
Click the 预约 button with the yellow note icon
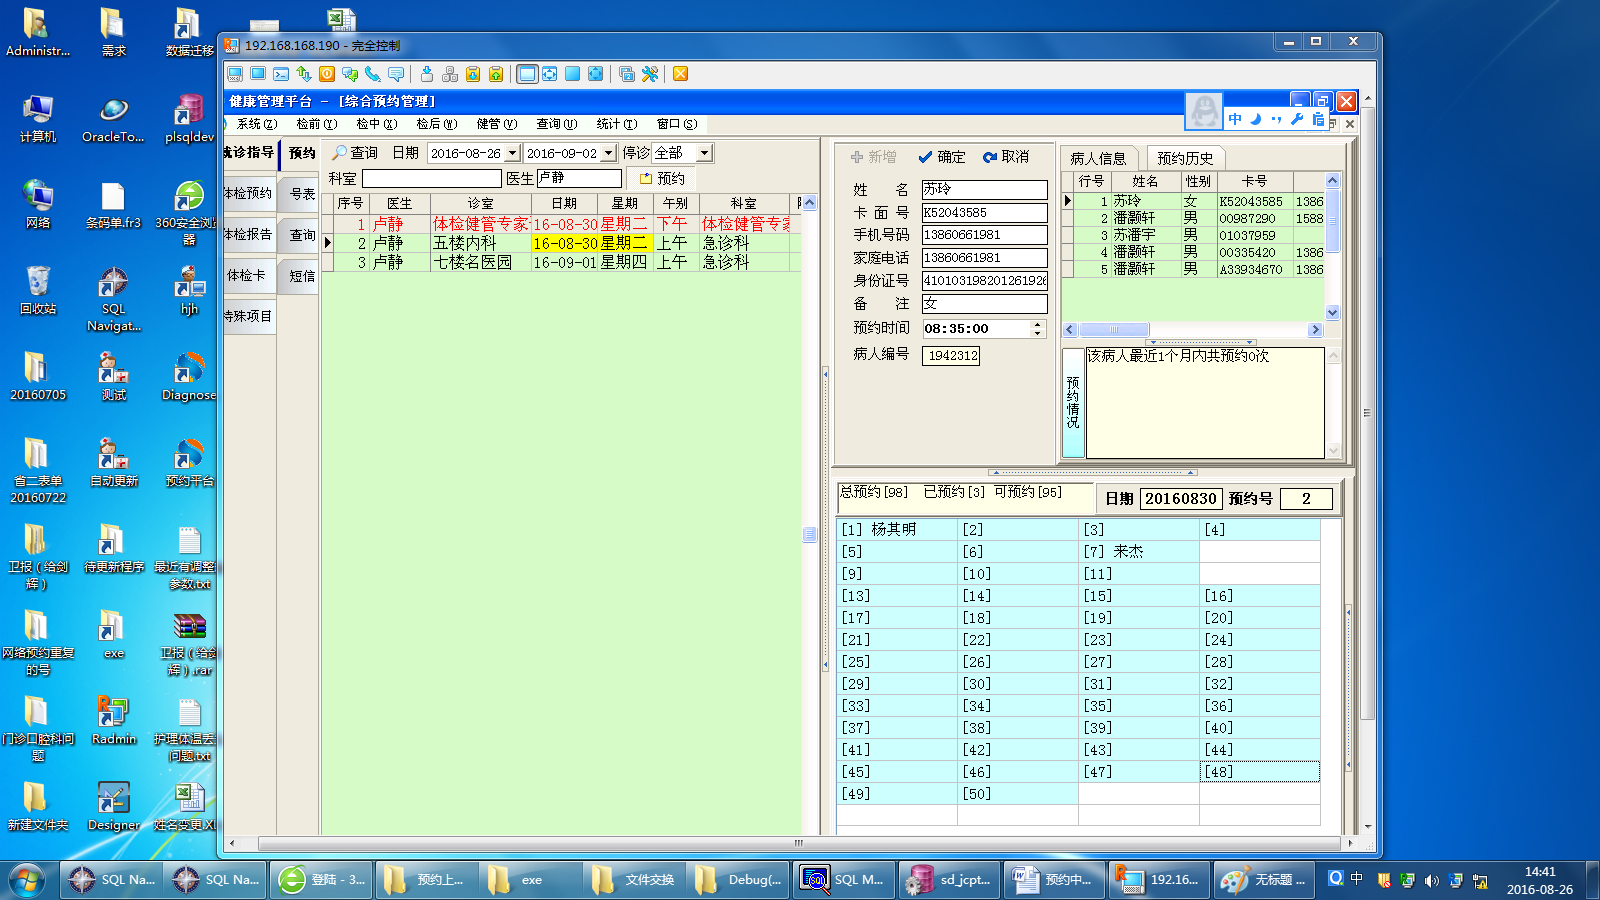[662, 178]
